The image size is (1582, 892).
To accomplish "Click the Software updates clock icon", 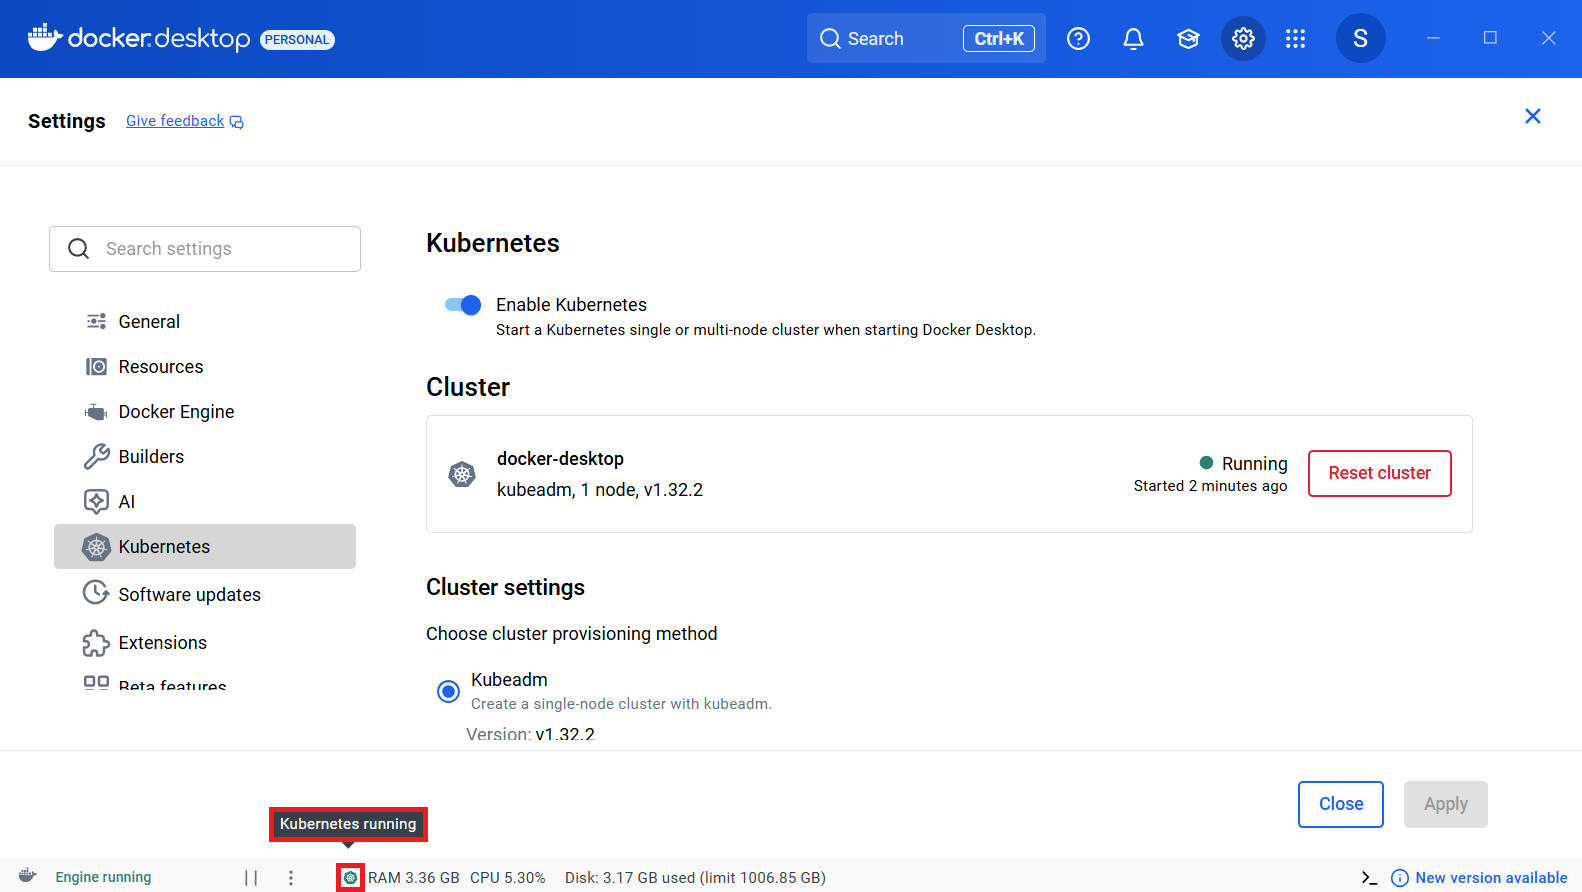I will tap(96, 593).
